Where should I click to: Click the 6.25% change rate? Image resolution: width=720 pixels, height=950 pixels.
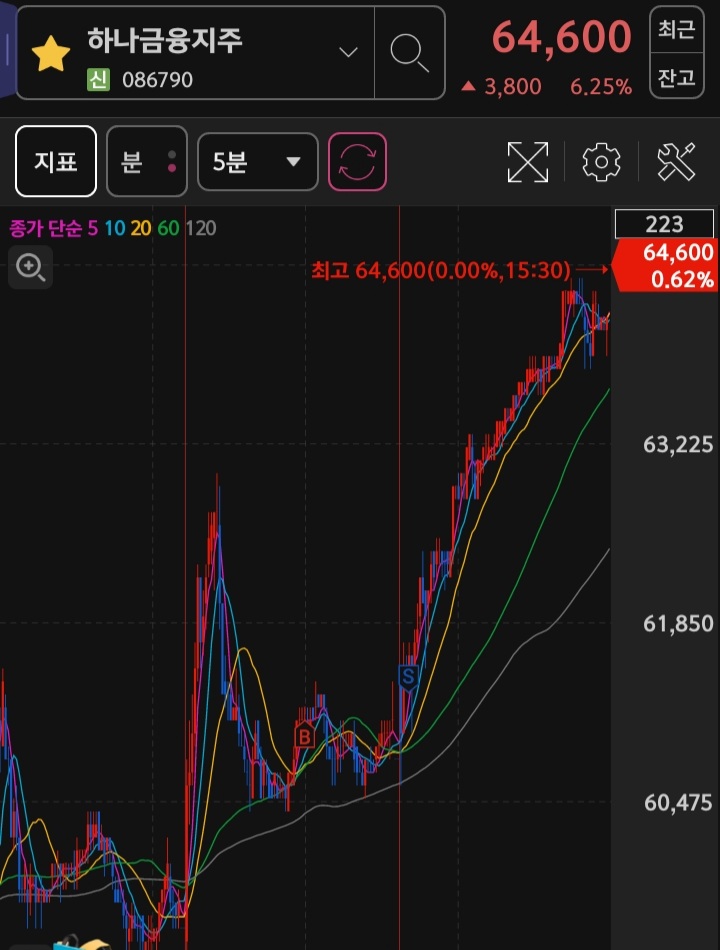601,87
